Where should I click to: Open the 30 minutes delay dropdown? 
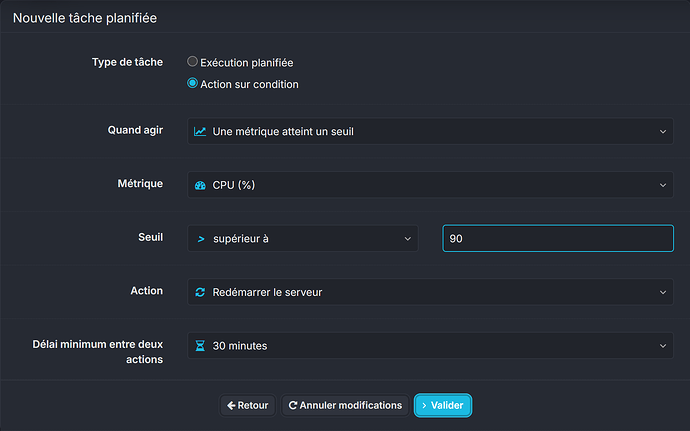point(430,346)
